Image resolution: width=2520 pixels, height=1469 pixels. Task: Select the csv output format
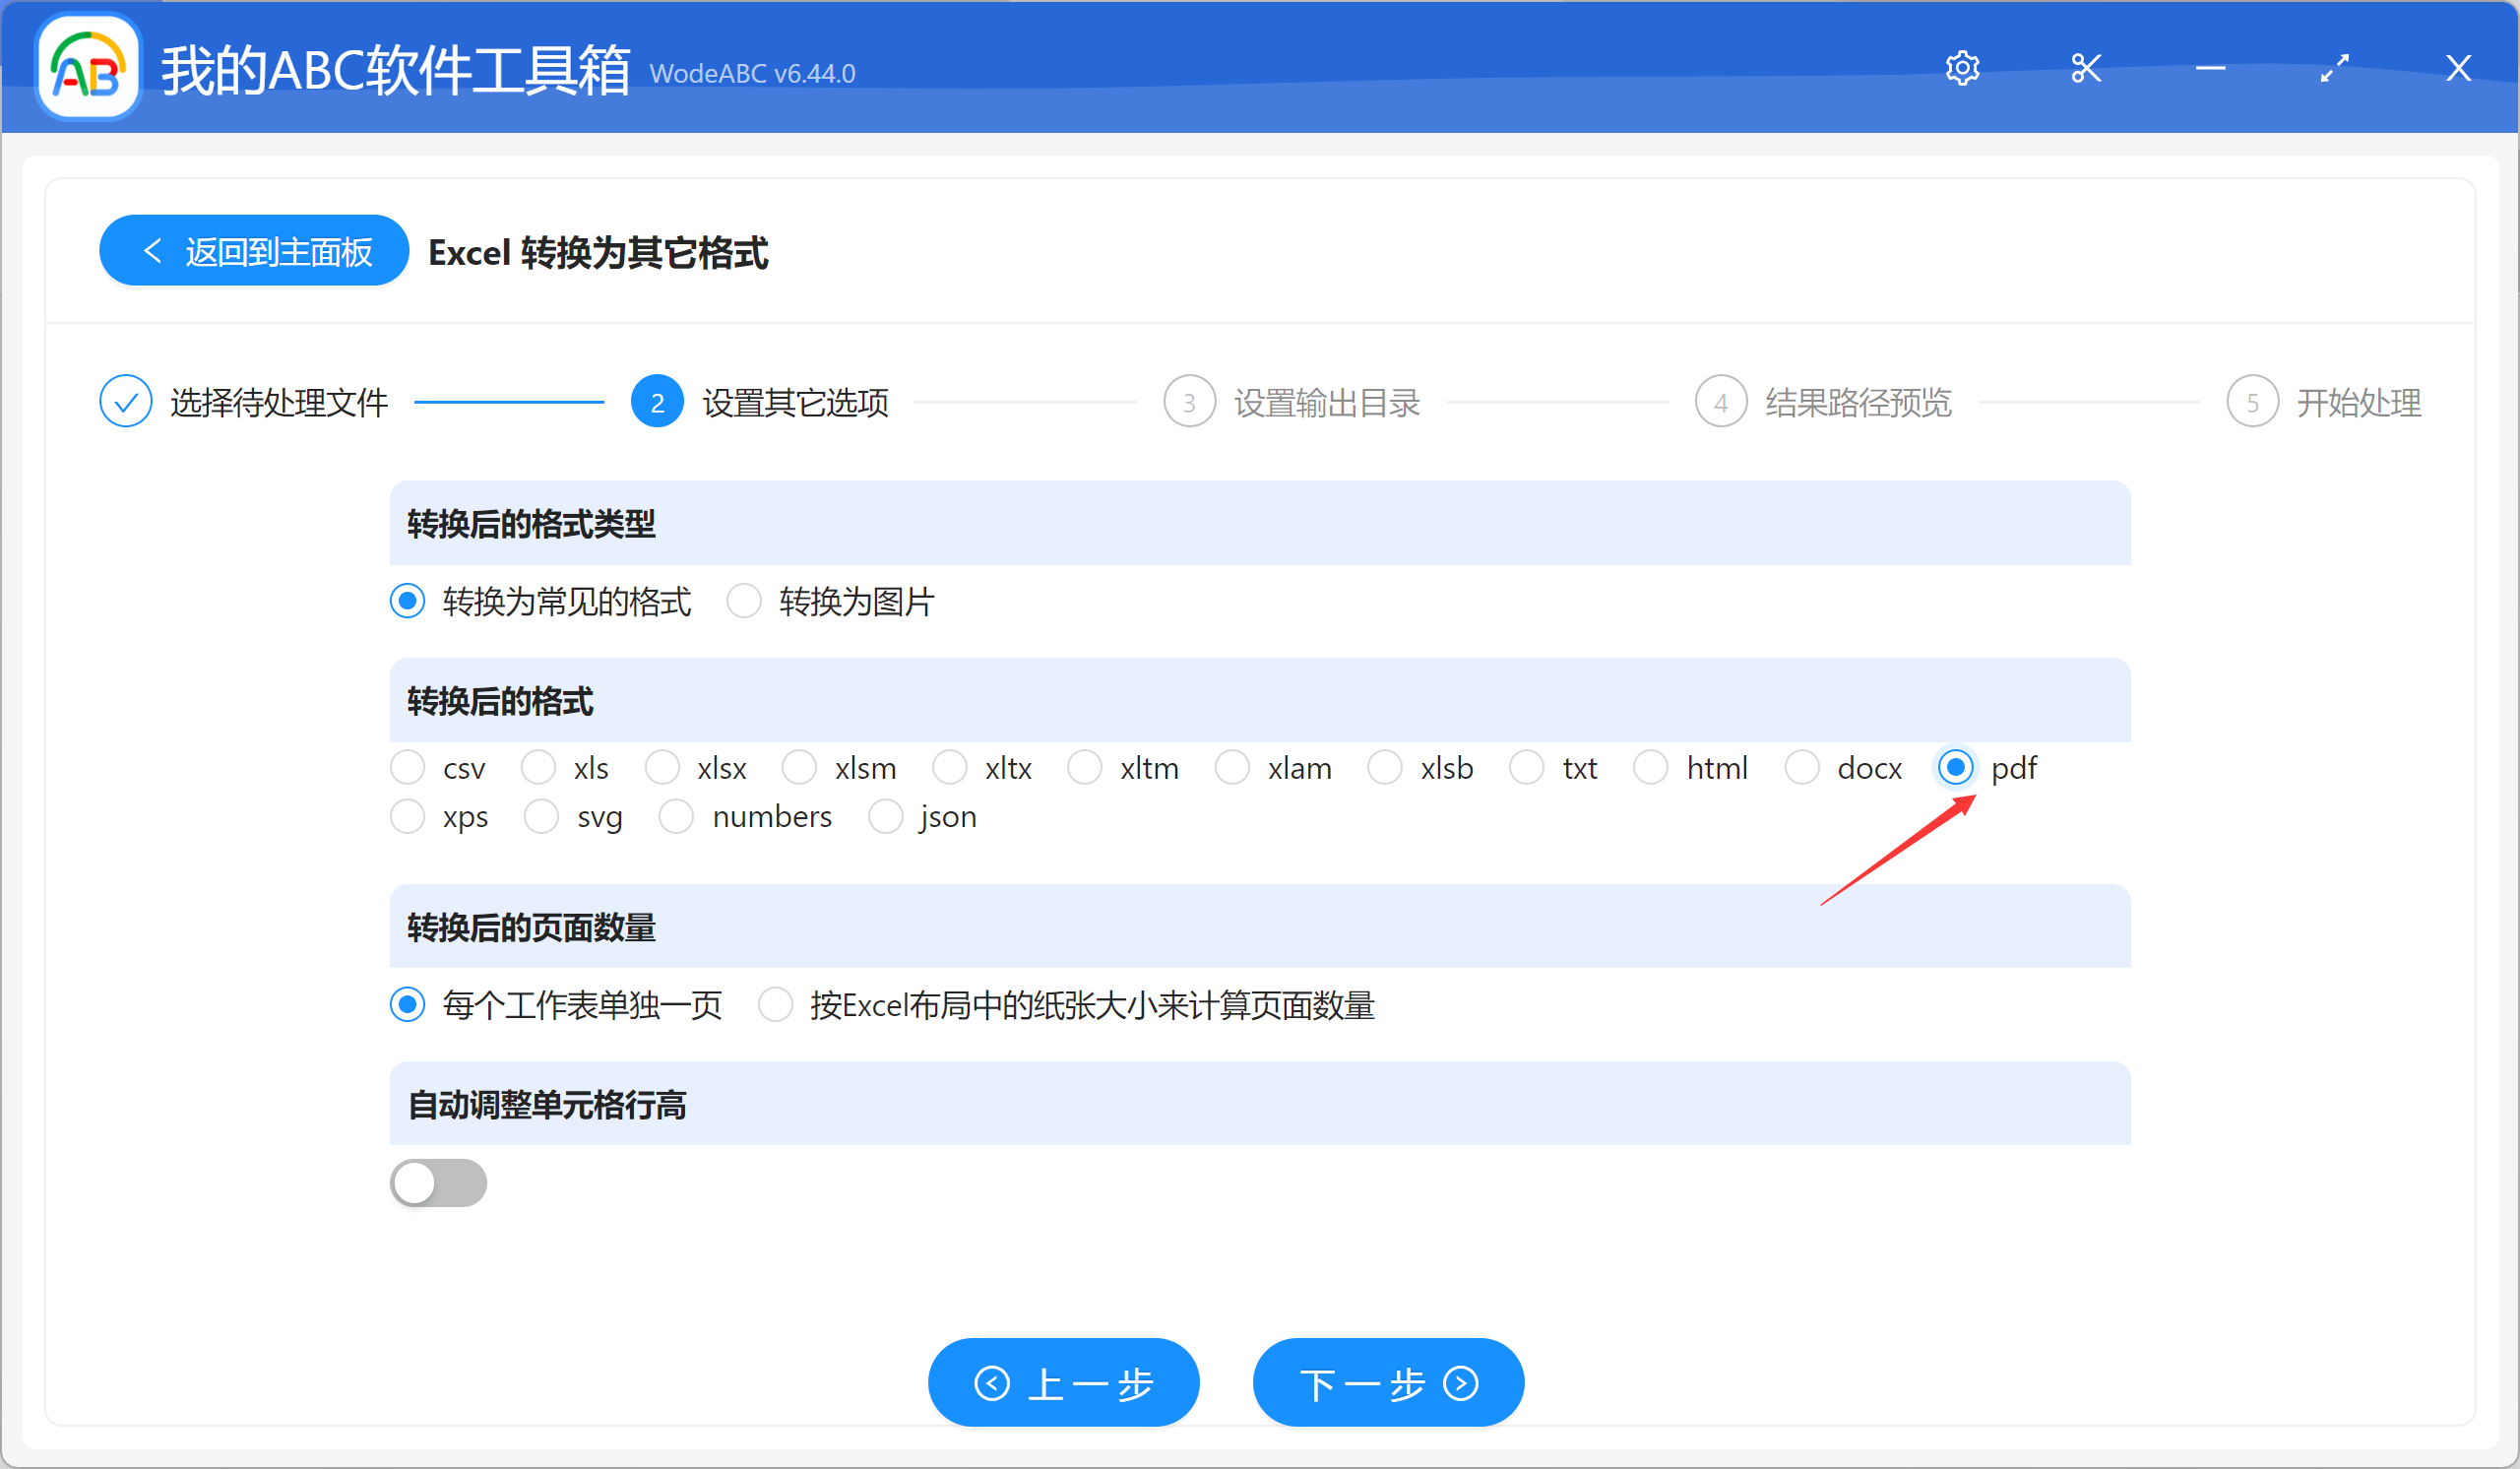pos(407,767)
